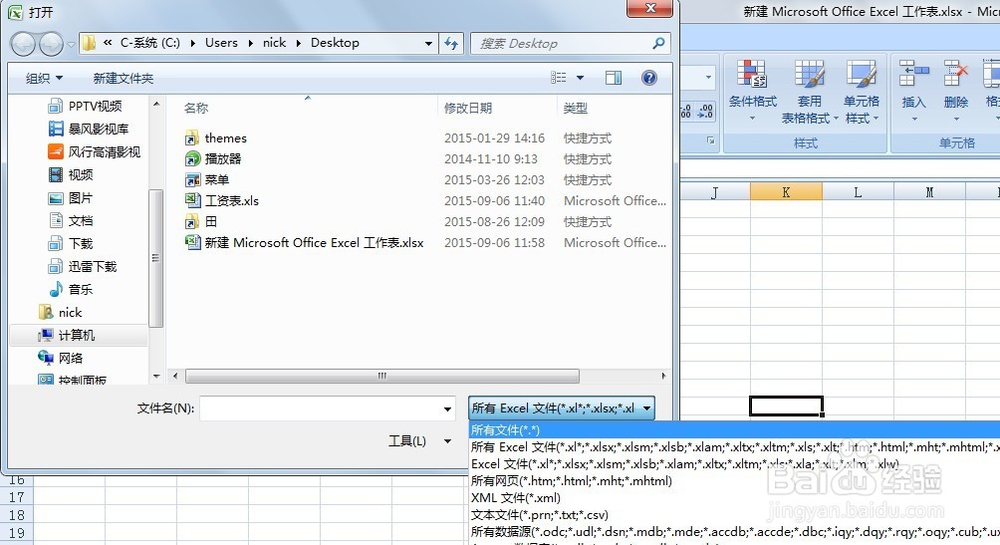Open the address bar history dropdown arrow
1000x545 pixels.
click(x=429, y=43)
